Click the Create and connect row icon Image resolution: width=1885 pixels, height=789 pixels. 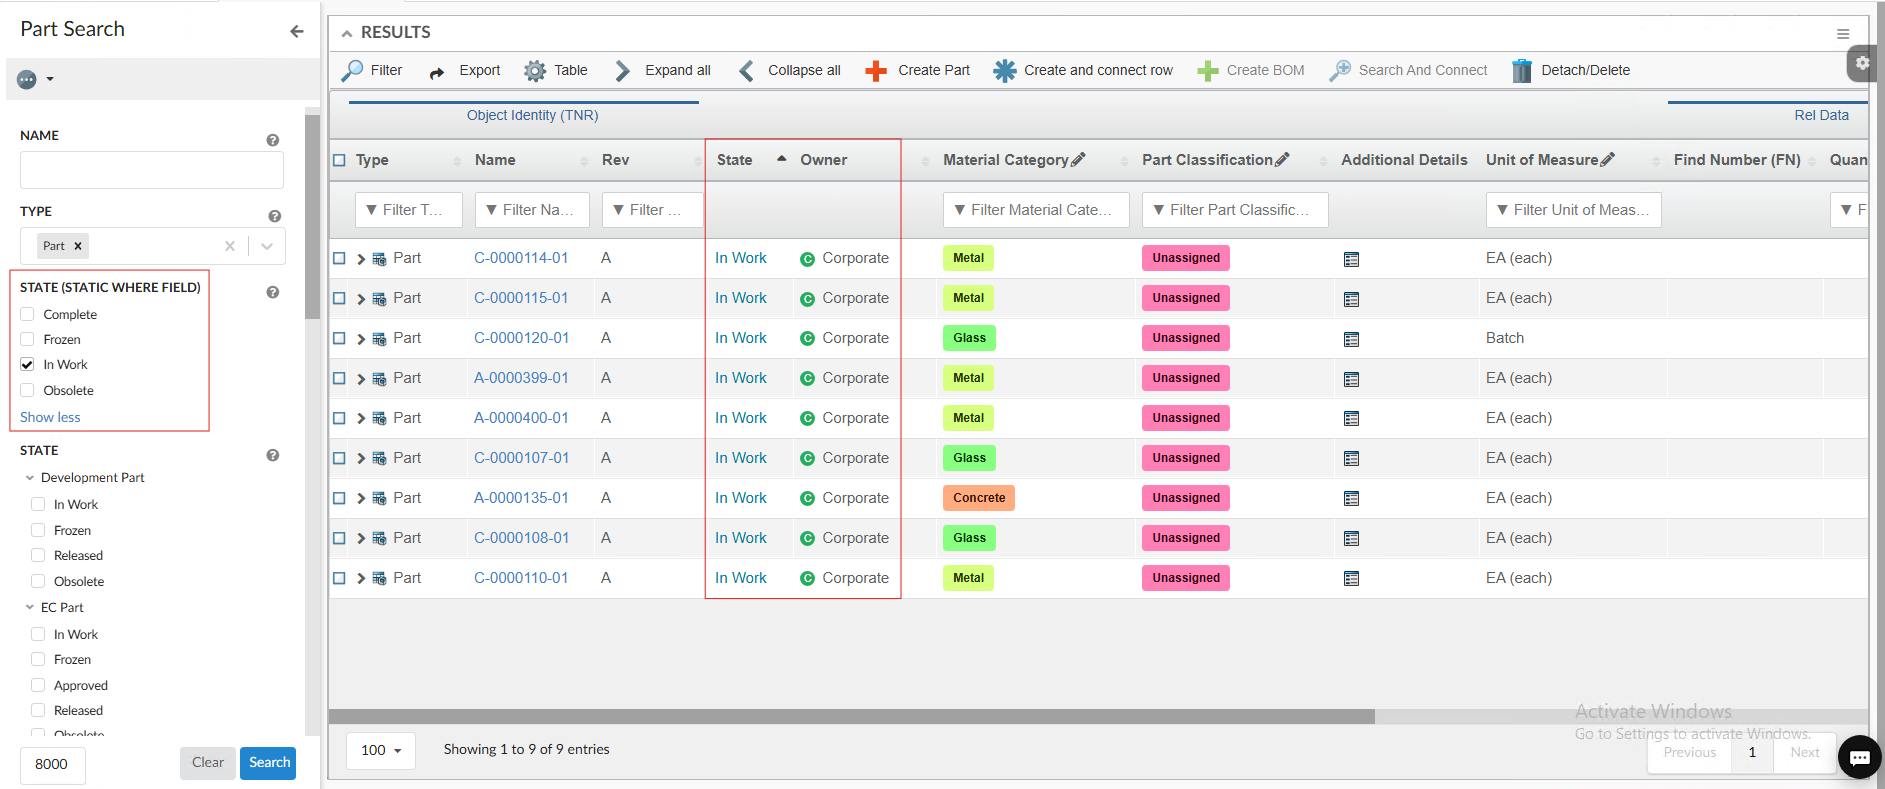(1004, 71)
